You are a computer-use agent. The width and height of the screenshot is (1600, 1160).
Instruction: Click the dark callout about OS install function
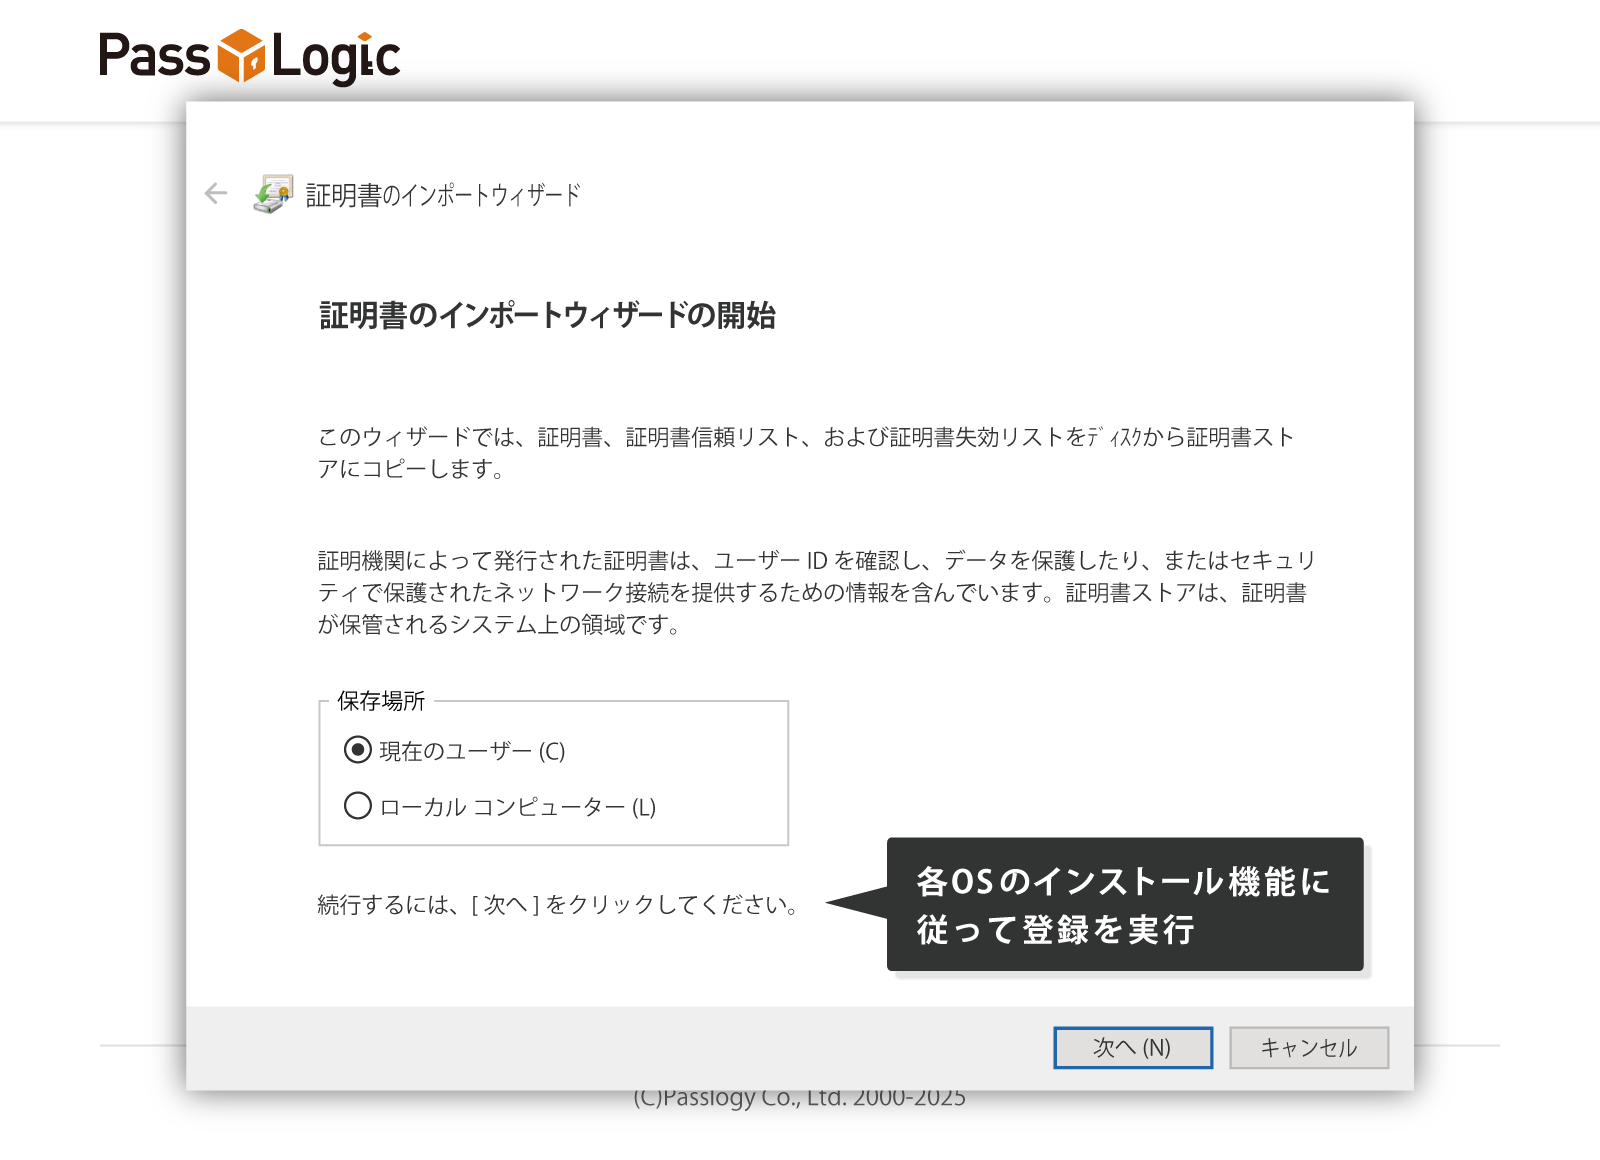coord(1124,904)
